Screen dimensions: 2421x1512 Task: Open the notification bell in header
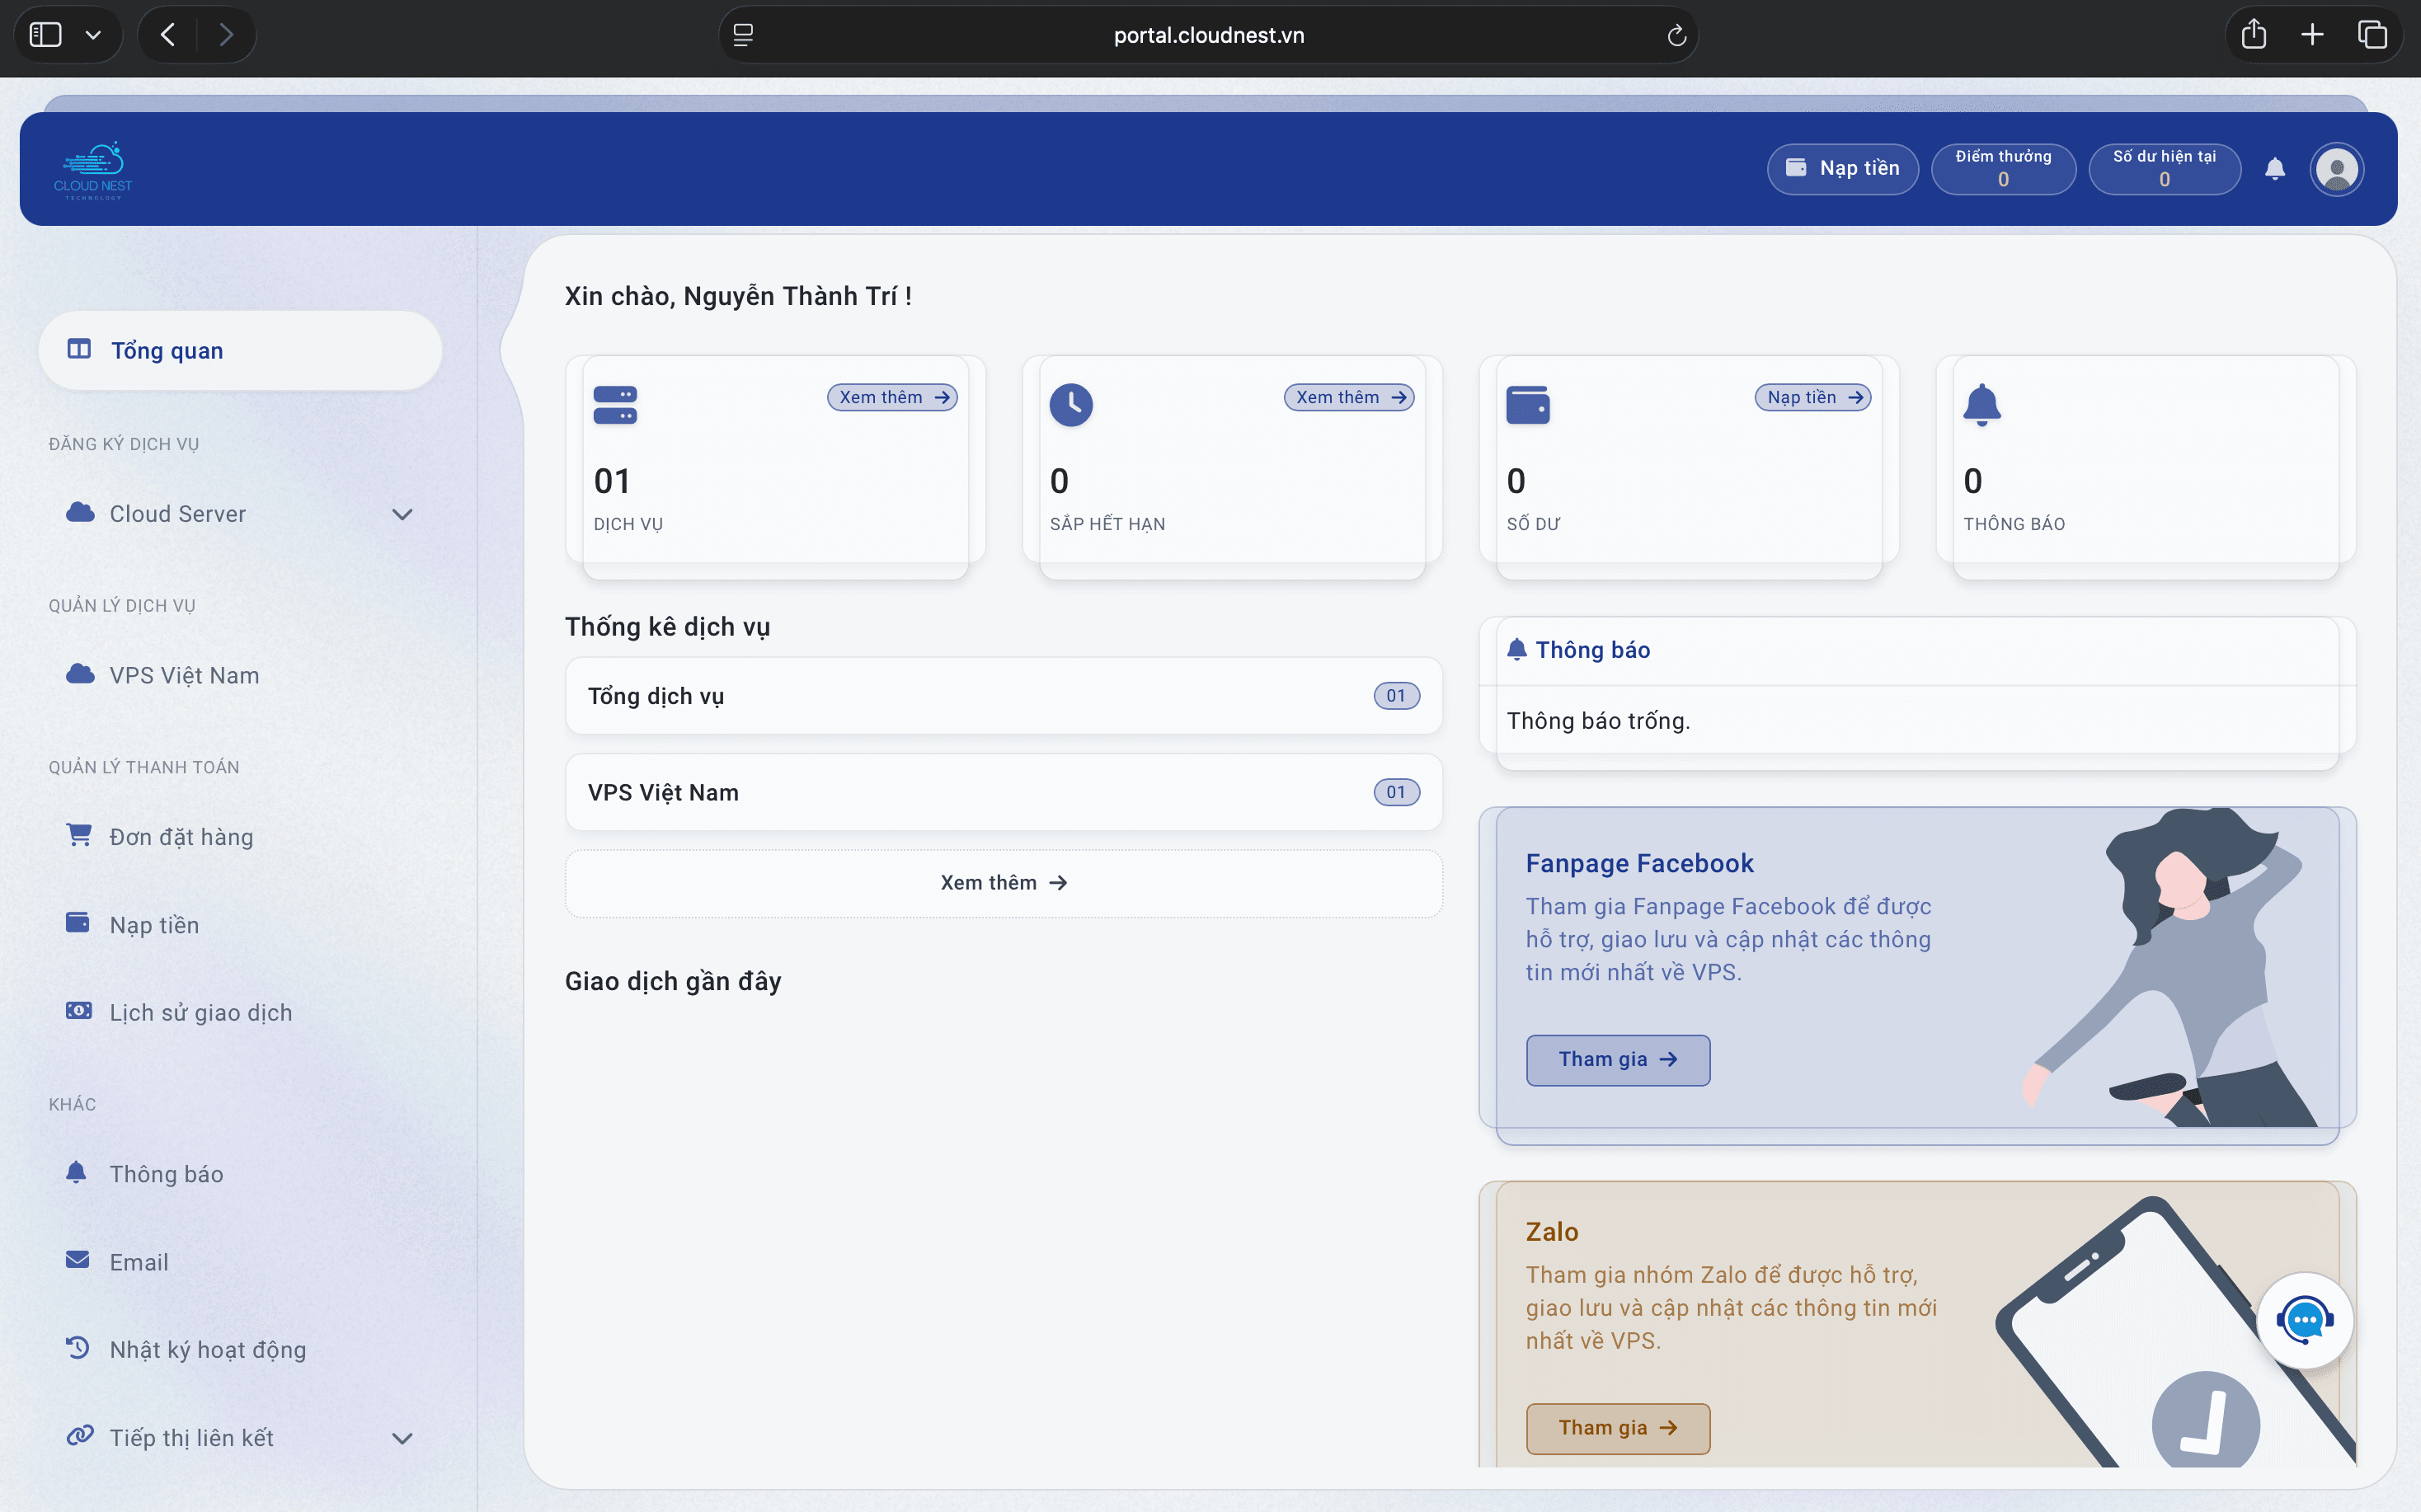click(x=2275, y=168)
